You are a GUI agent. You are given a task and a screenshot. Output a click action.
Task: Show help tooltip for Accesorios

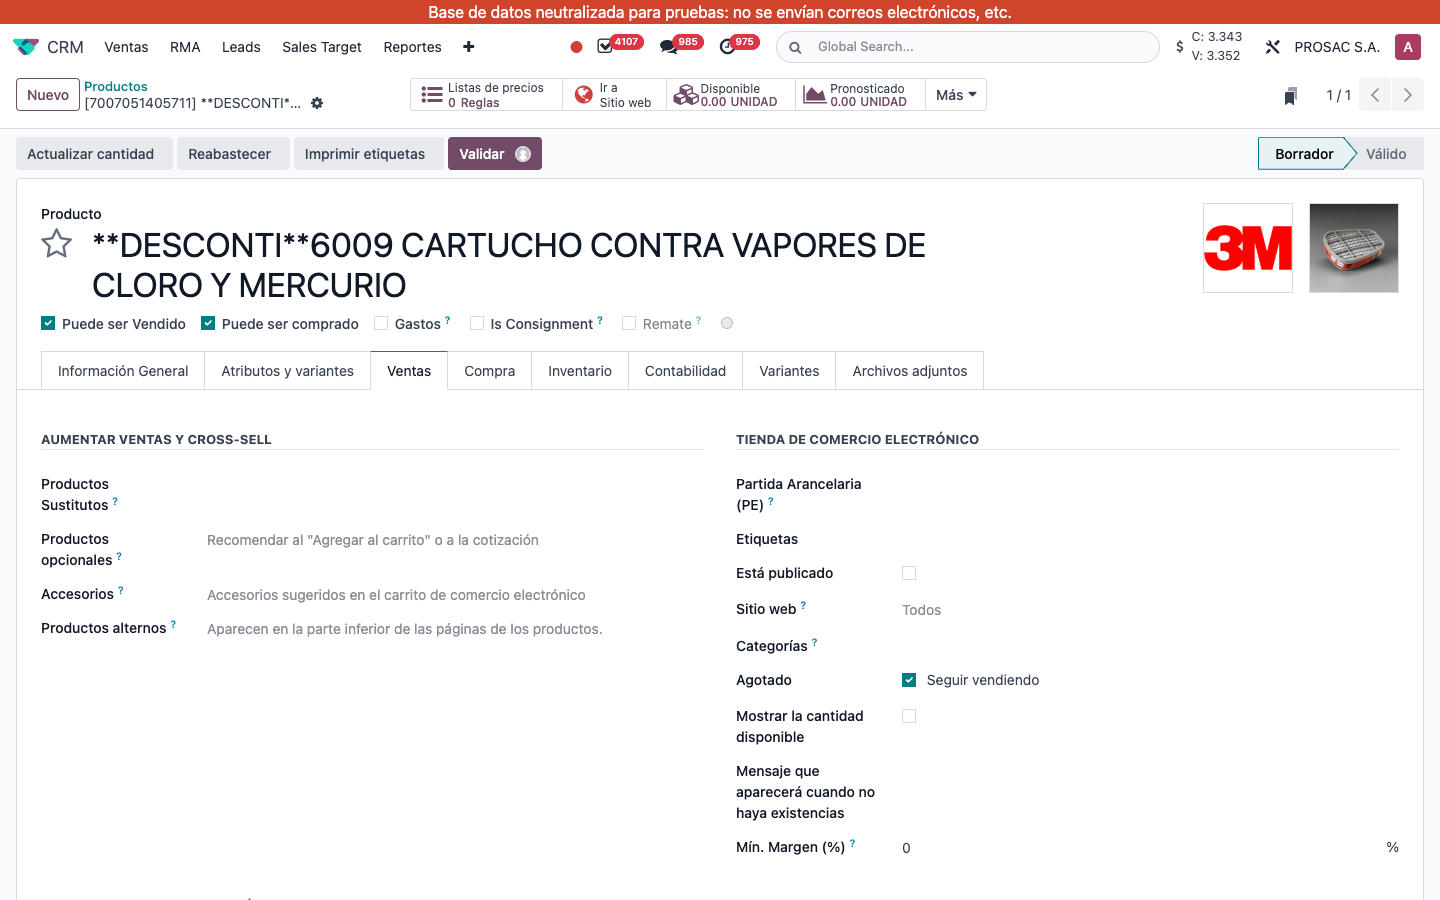121,590
